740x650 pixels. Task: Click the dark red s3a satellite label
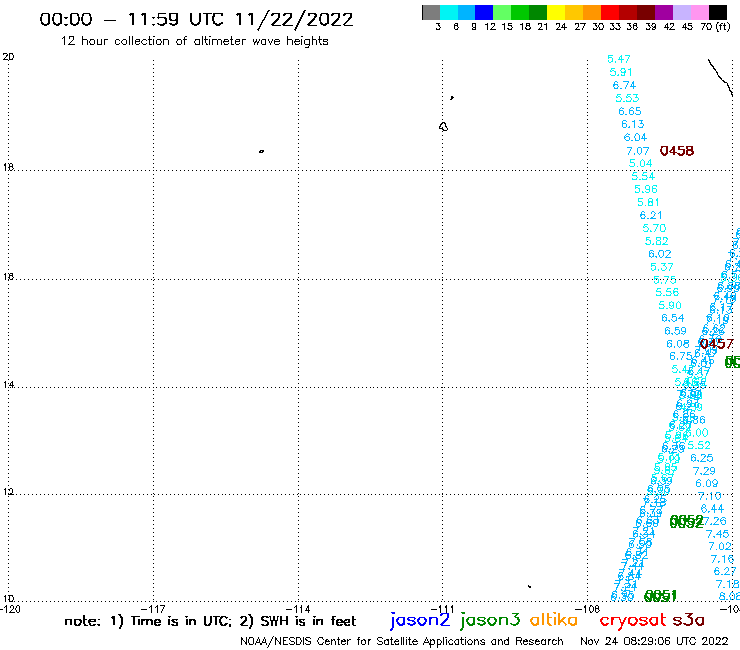[x=688, y=620]
